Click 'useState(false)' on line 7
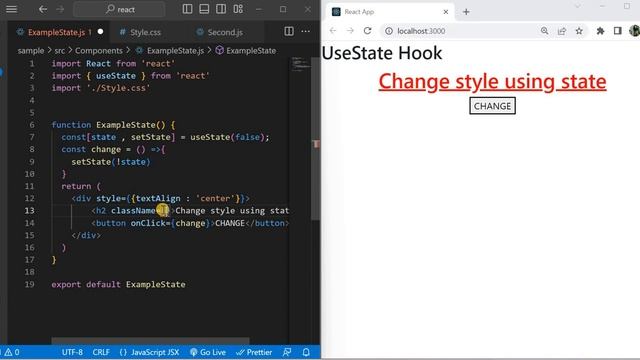640x360 pixels. point(228,137)
